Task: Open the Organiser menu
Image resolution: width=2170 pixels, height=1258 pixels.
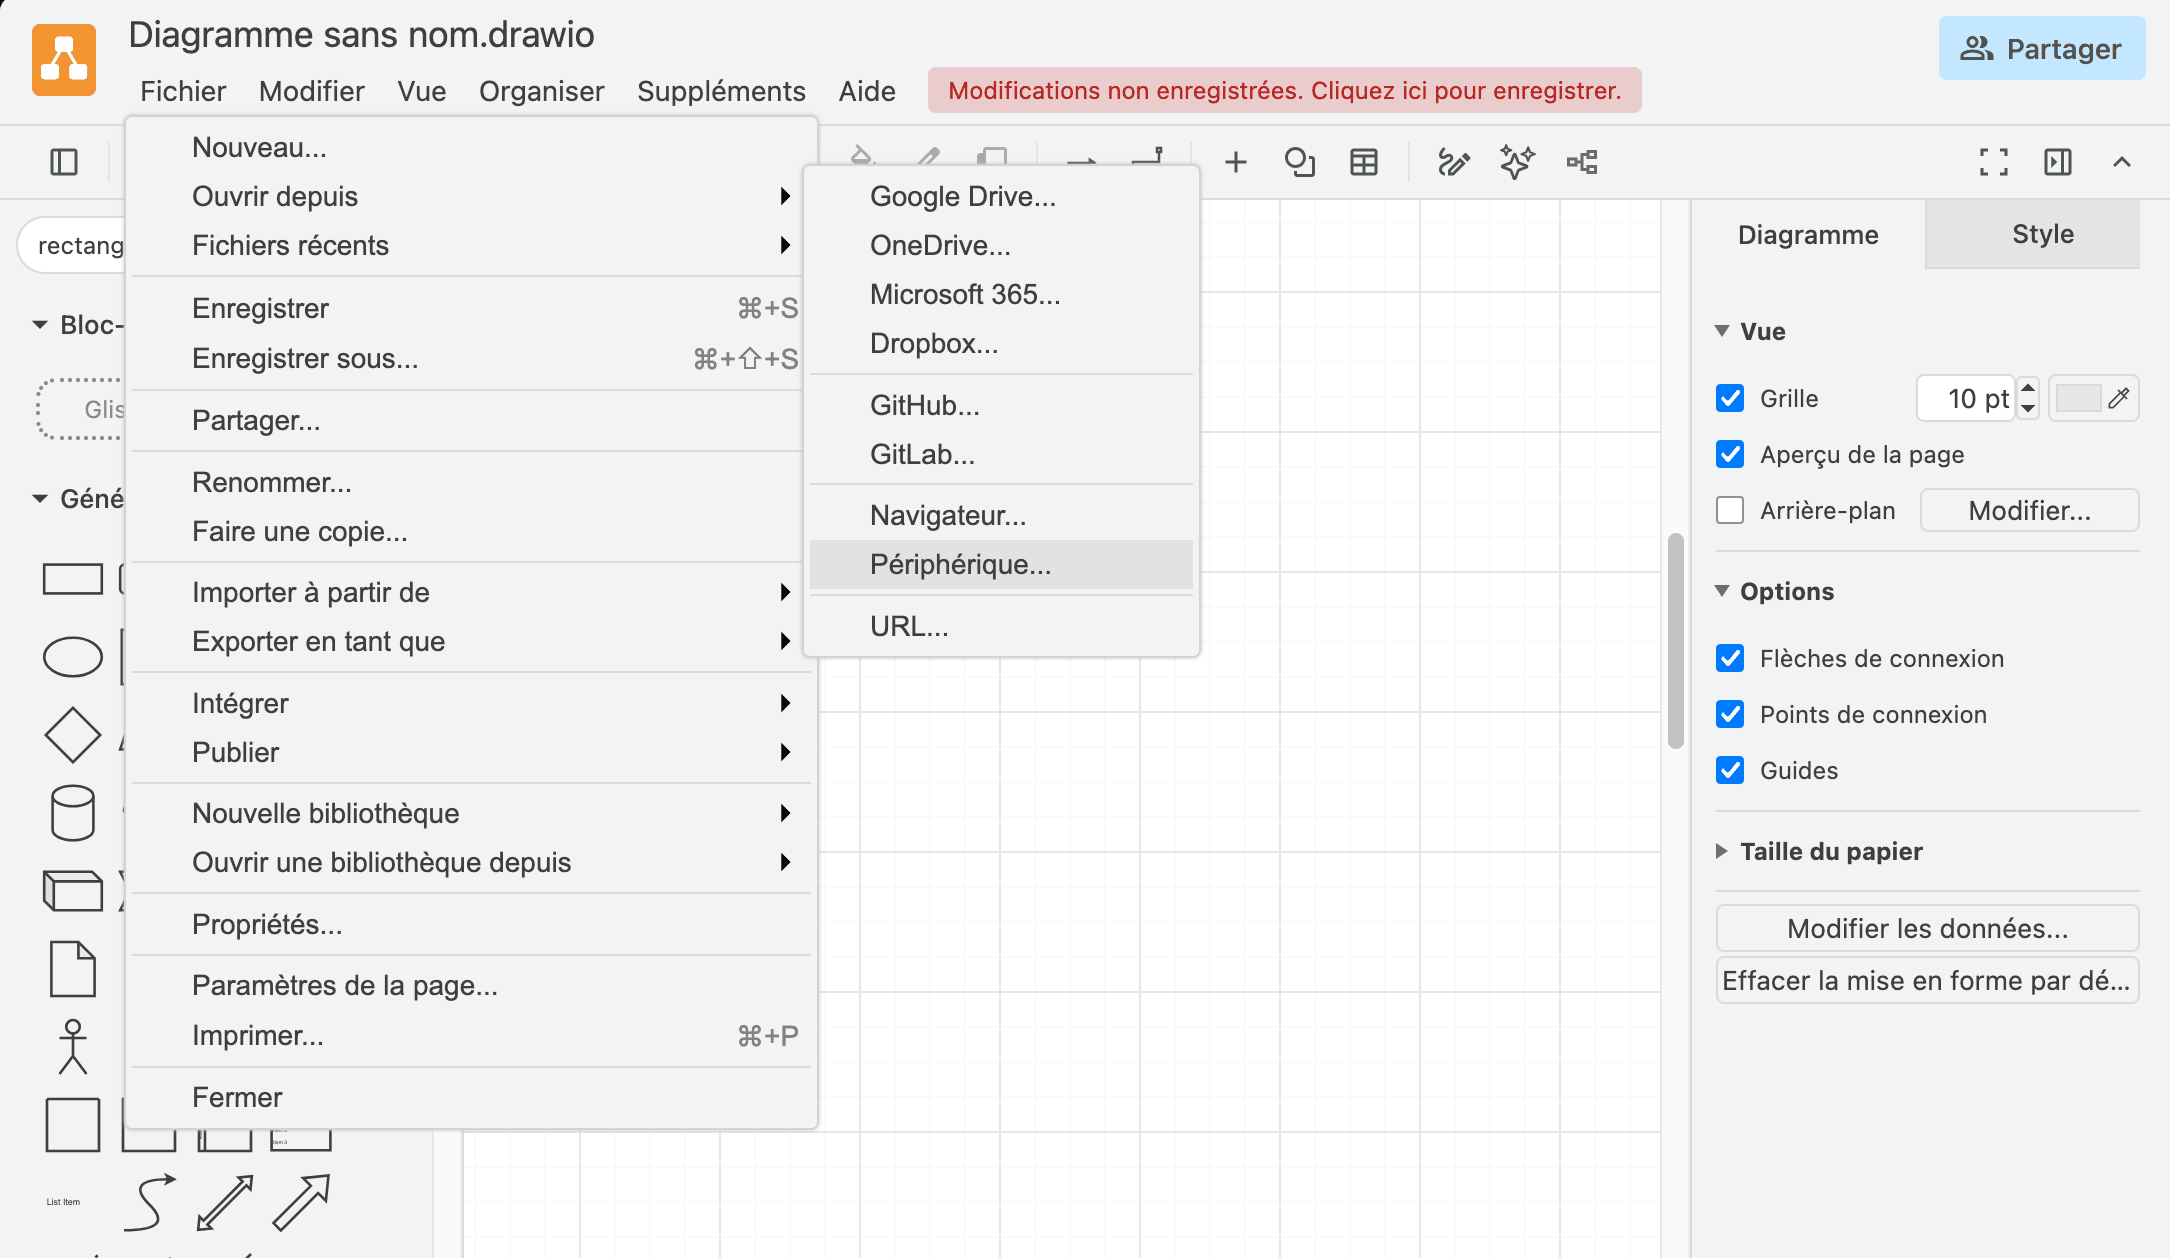Action: coord(541,91)
